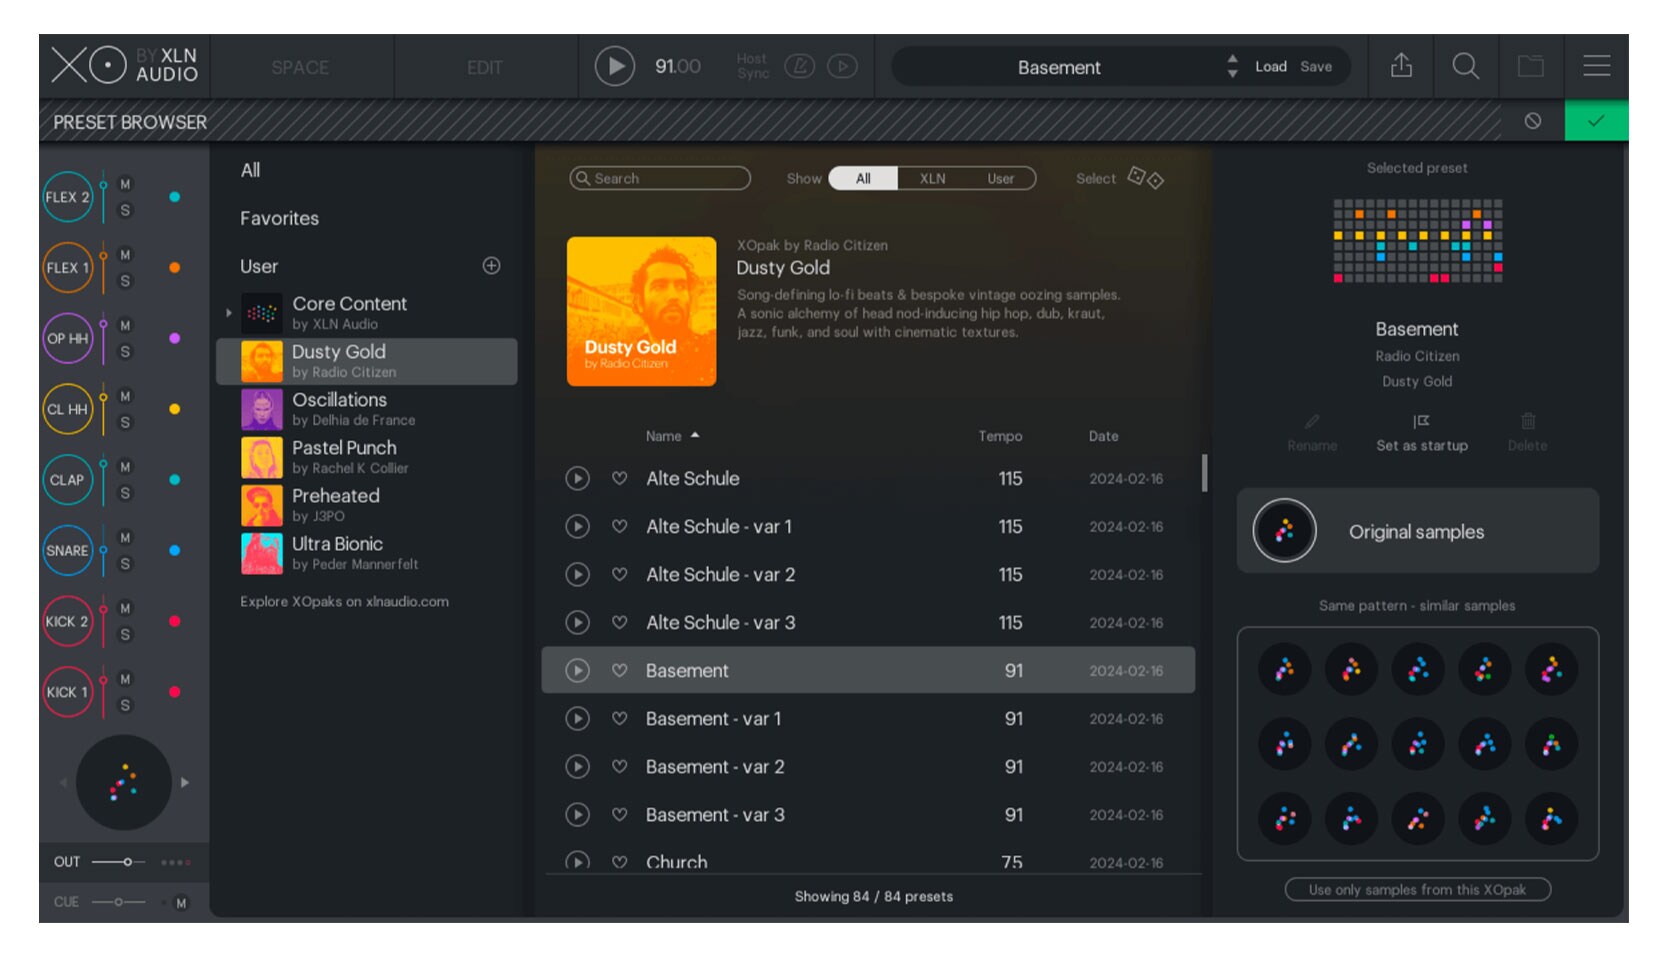This screenshot has width=1668, height=957.
Task: Click the random dice Select icon
Action: [1145, 178]
